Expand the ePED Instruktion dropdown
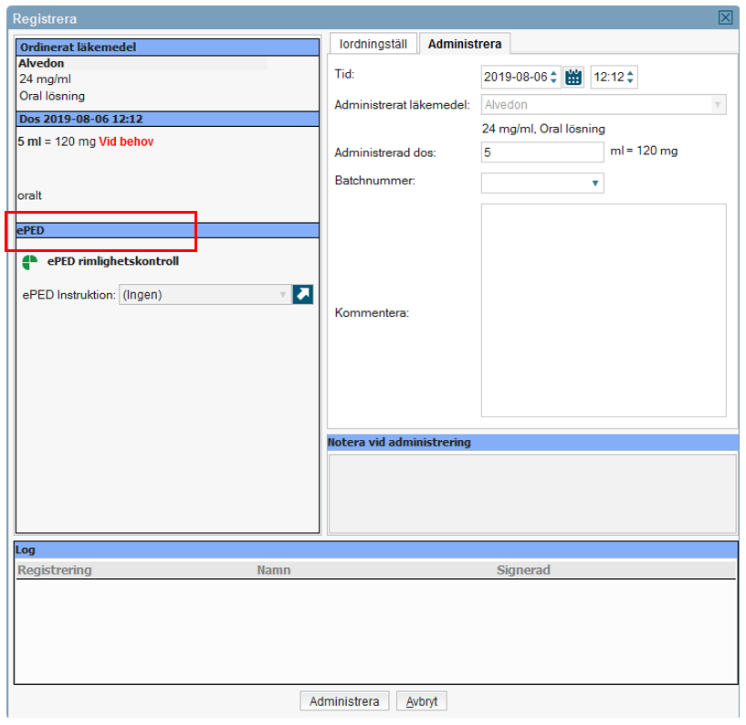746x725 pixels. tap(283, 295)
